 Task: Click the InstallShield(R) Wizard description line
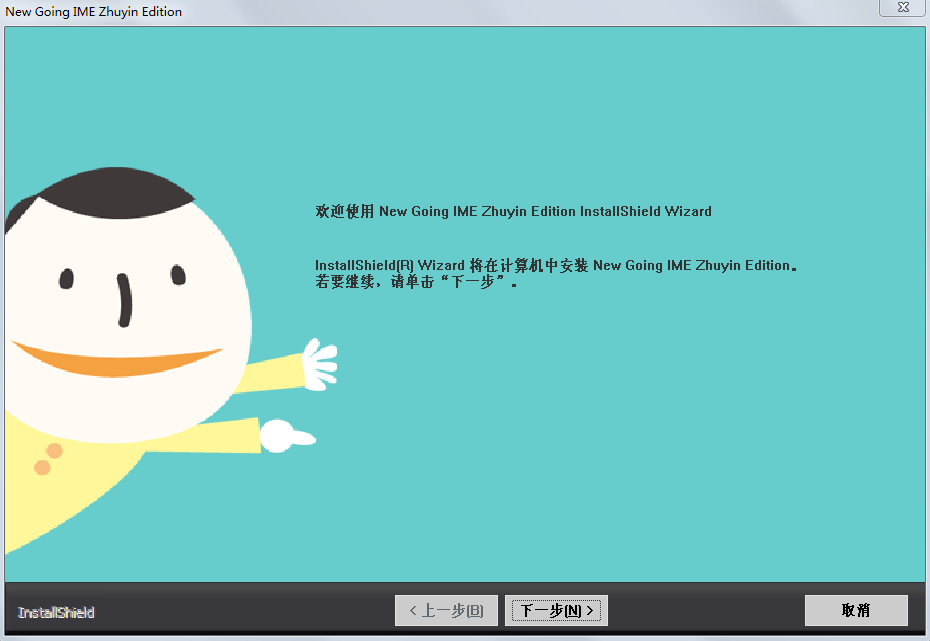(x=556, y=265)
